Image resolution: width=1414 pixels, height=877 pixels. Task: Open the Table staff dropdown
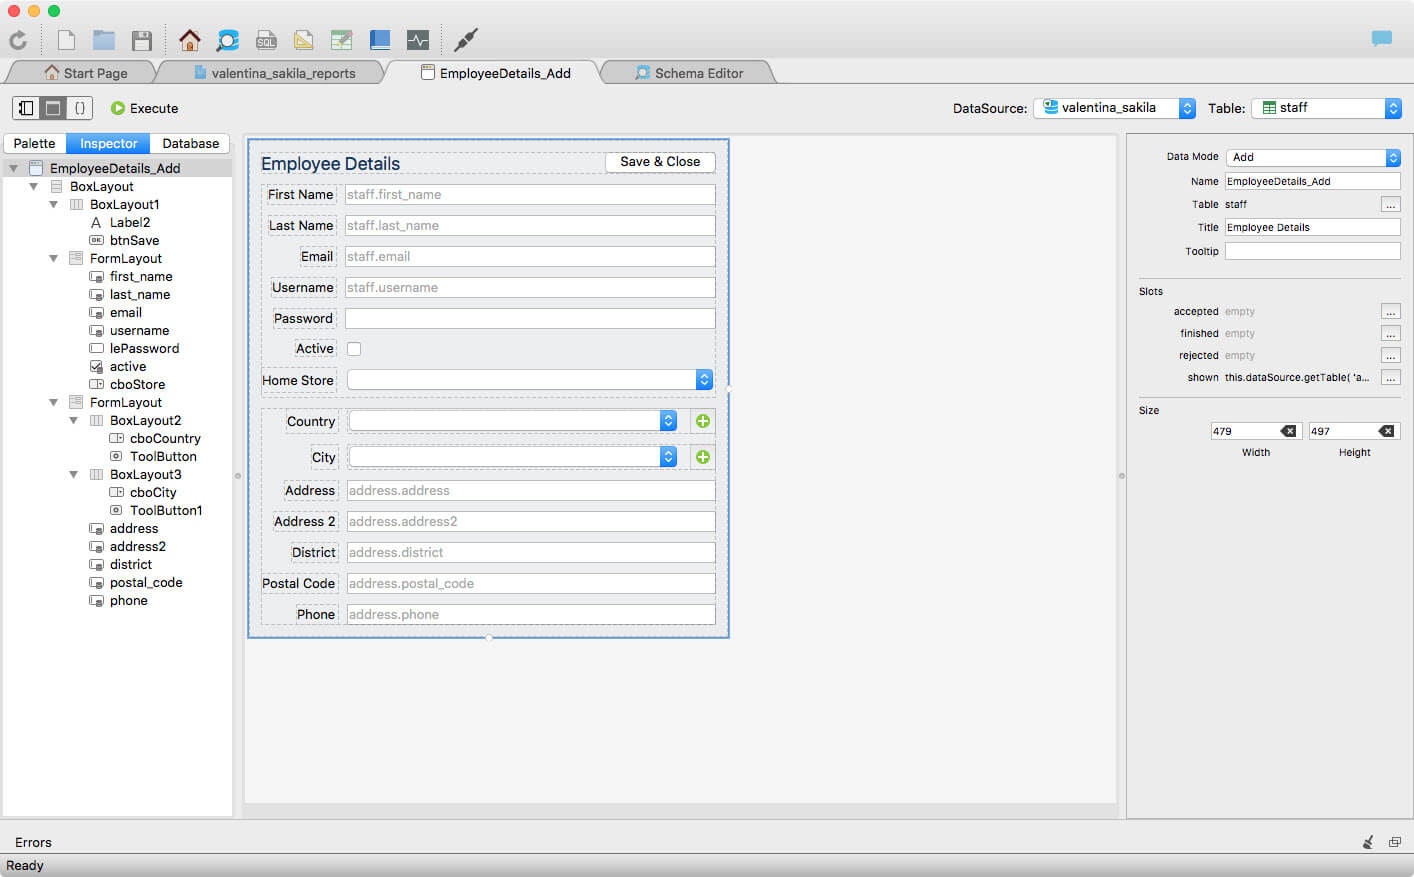(x=1327, y=108)
